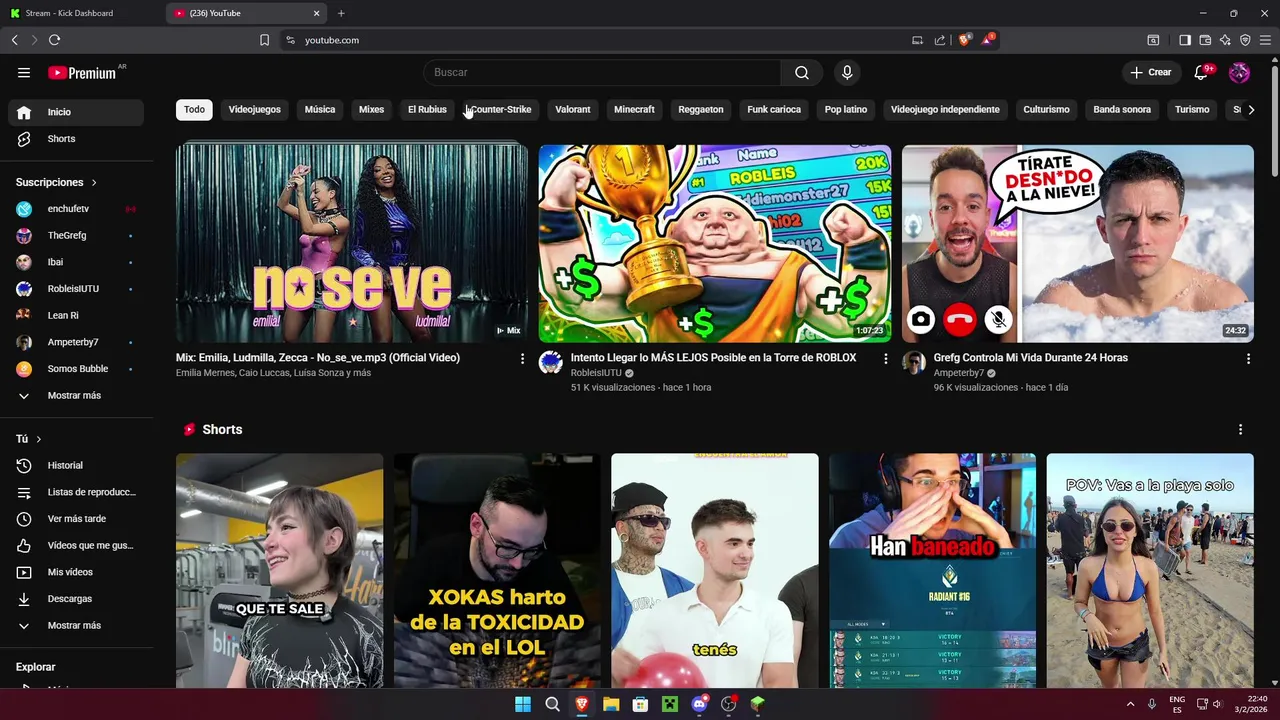Bookmark this page in address bar
Screen dimensions: 1280x720
(264, 40)
